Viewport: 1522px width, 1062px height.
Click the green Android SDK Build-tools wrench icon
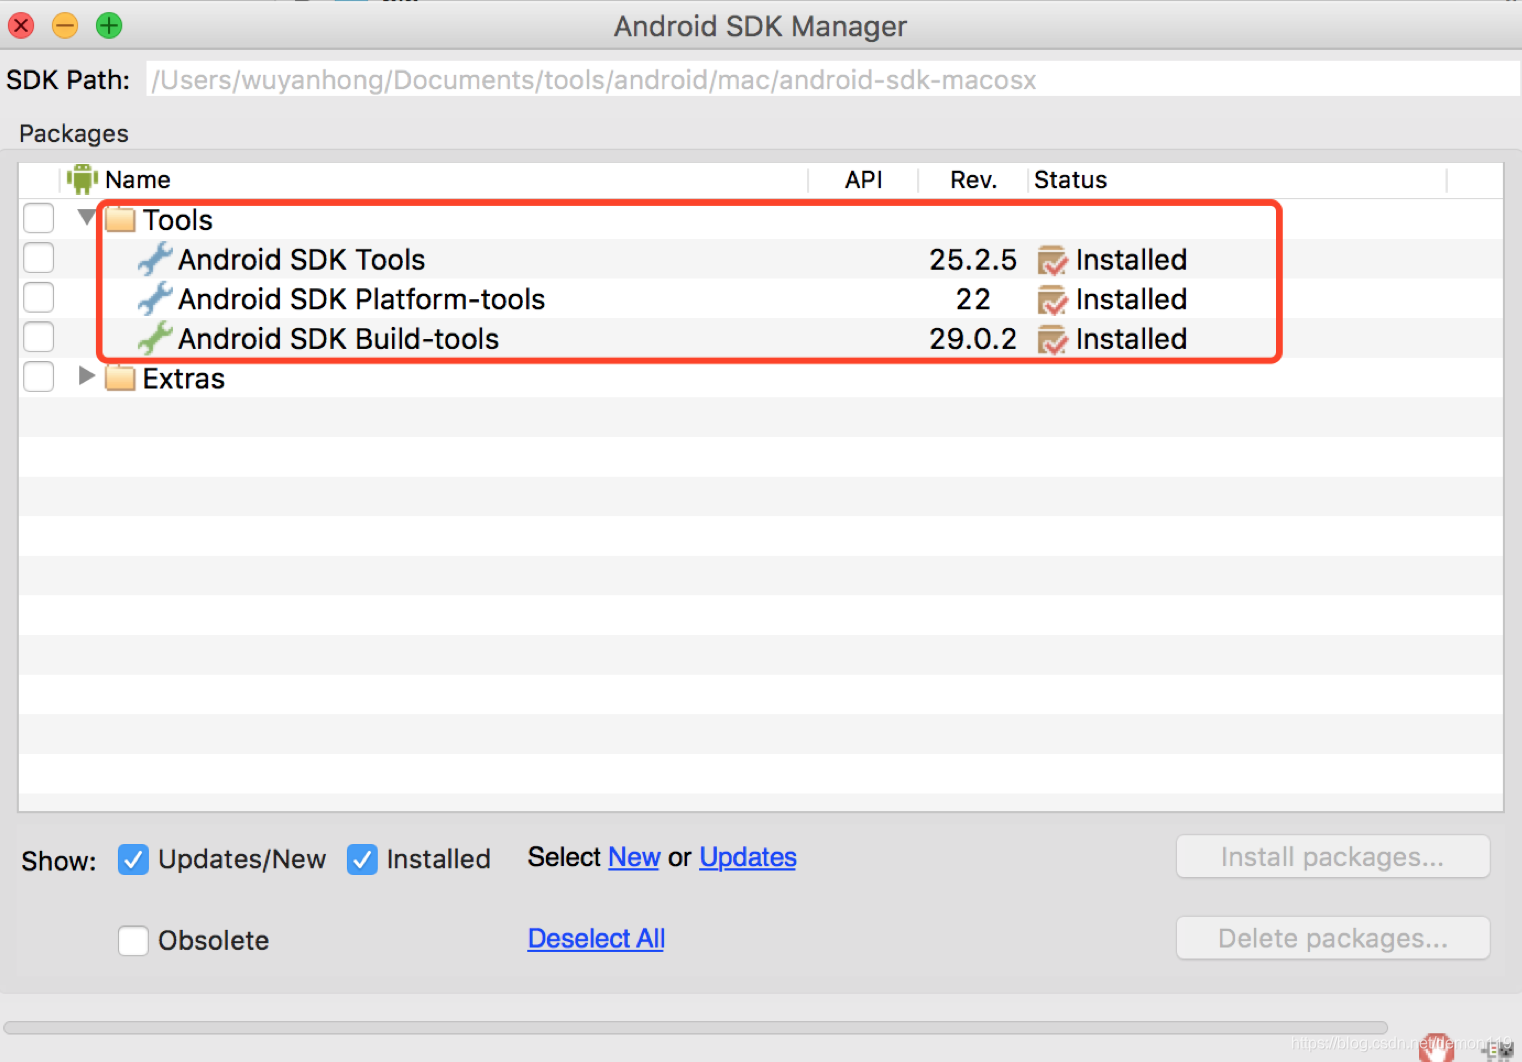click(x=155, y=338)
